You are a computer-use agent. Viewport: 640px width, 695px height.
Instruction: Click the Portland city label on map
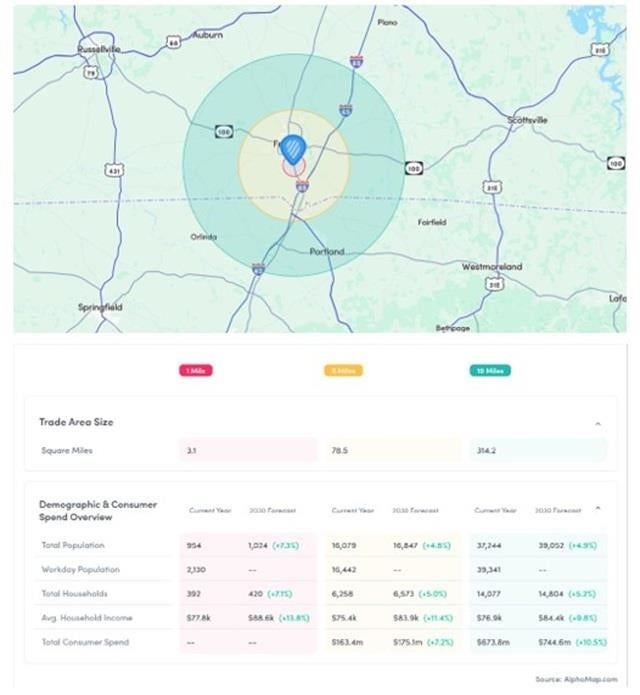(327, 251)
